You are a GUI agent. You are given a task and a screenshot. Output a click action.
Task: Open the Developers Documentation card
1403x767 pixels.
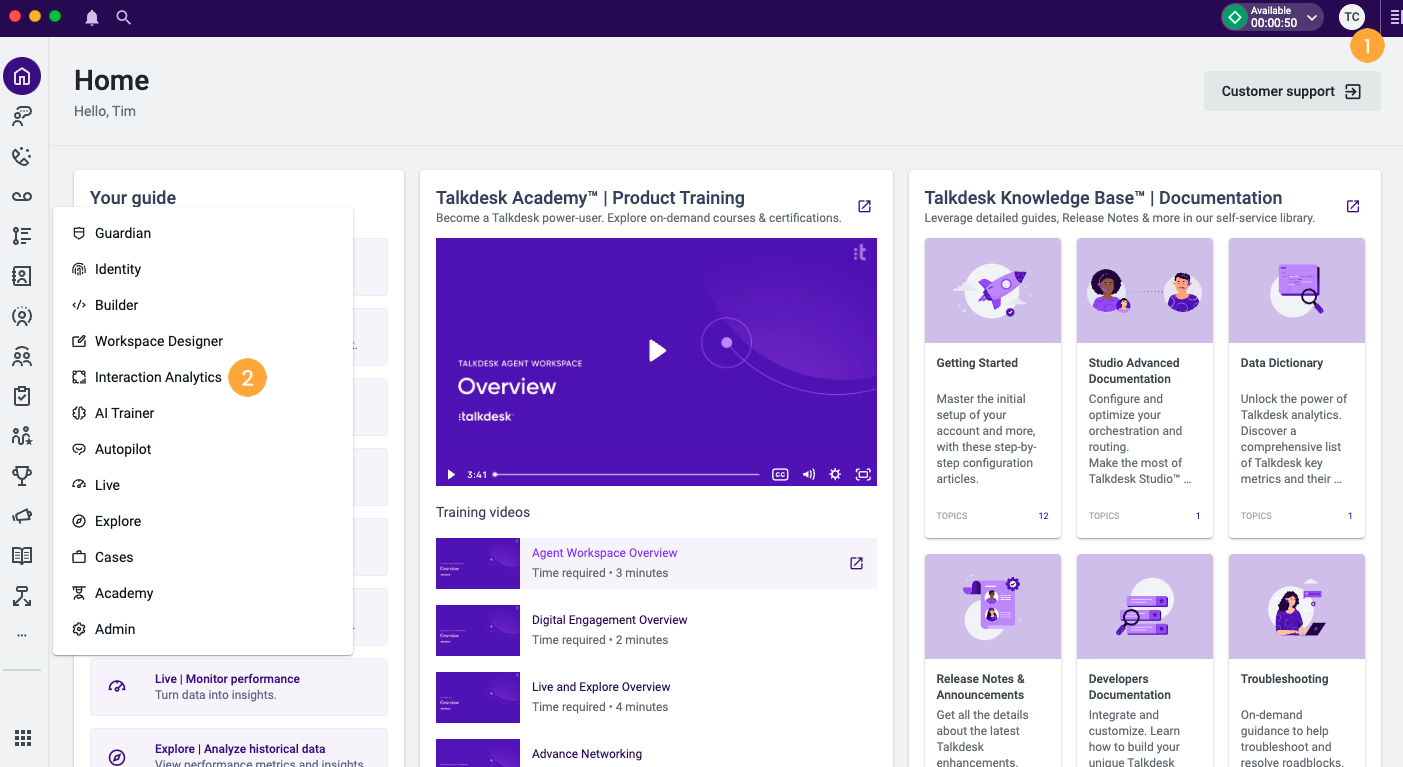pos(1145,660)
